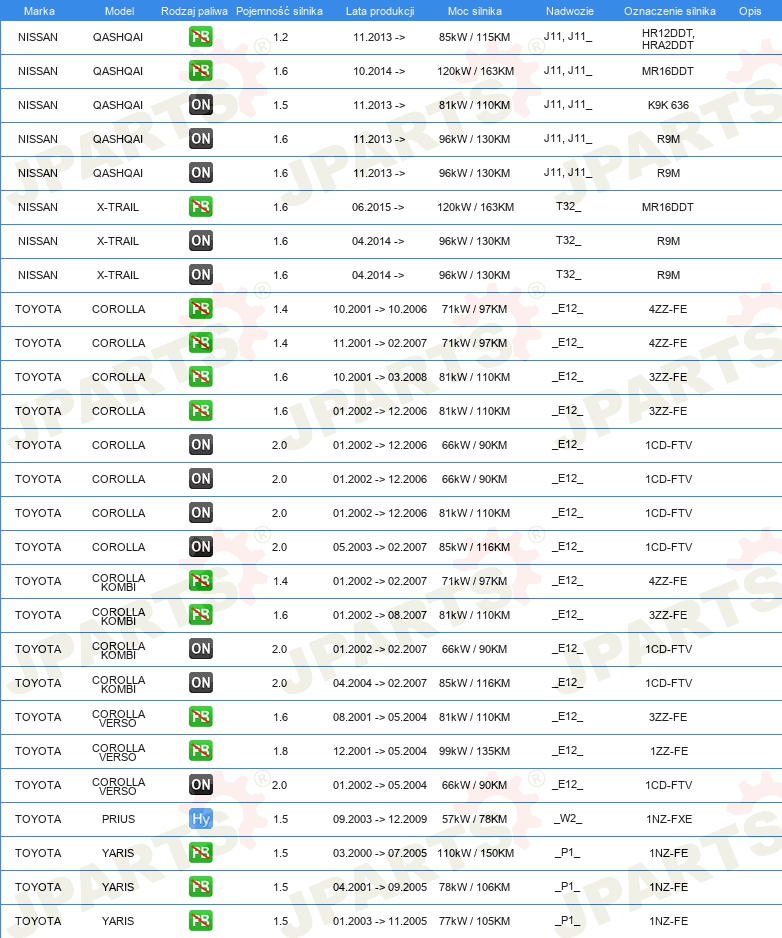Click the _W2_ body code cell

point(568,818)
